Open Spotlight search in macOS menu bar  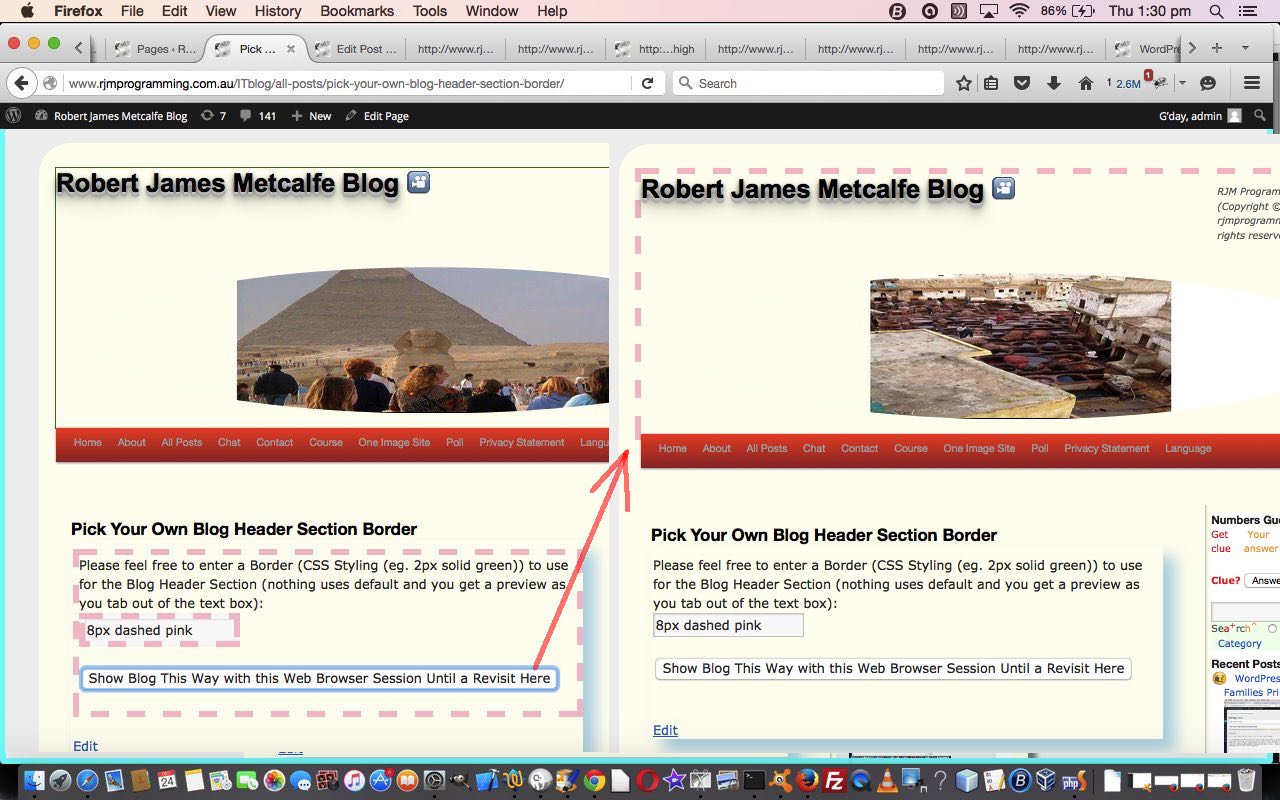click(1216, 11)
